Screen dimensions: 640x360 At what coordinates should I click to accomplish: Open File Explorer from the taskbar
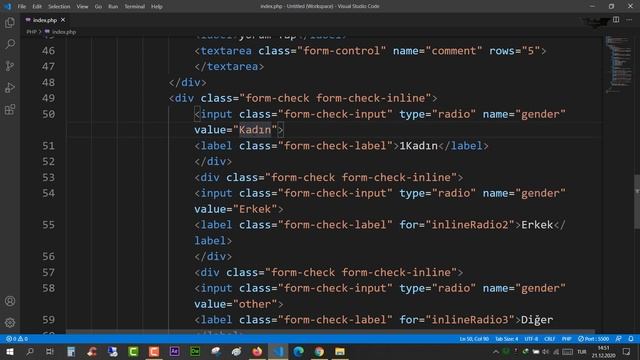340,351
